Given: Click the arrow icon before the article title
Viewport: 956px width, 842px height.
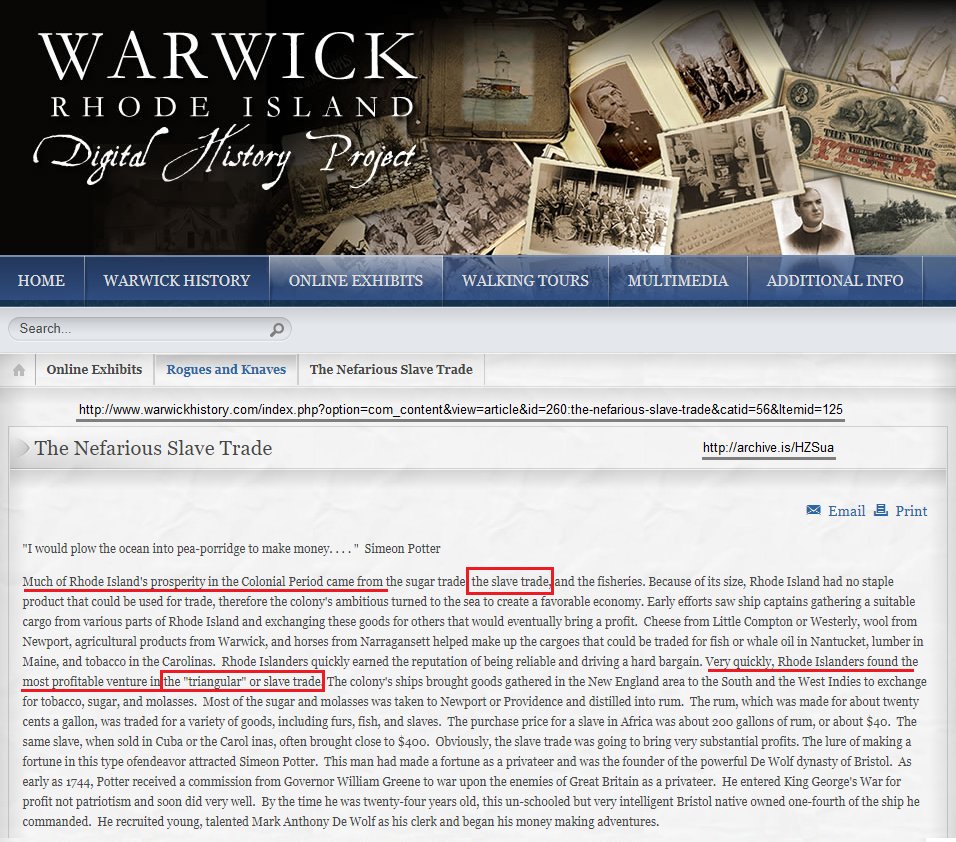Looking at the screenshot, I should [x=20, y=448].
